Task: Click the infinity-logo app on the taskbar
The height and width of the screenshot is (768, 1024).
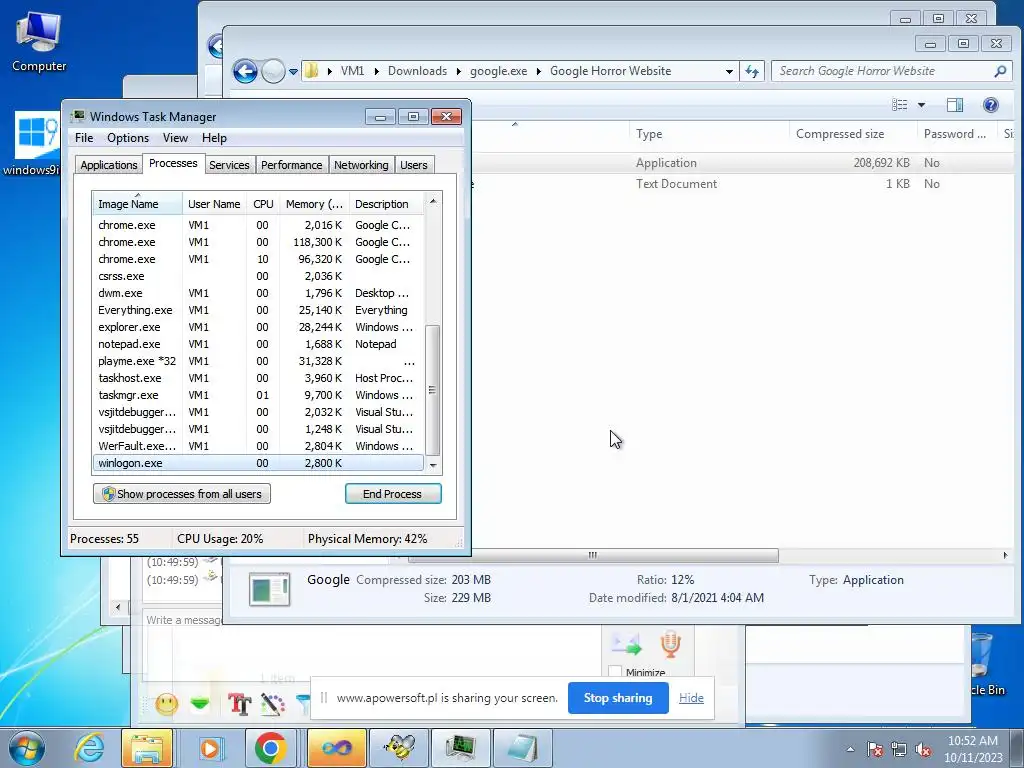Action: tap(337, 748)
